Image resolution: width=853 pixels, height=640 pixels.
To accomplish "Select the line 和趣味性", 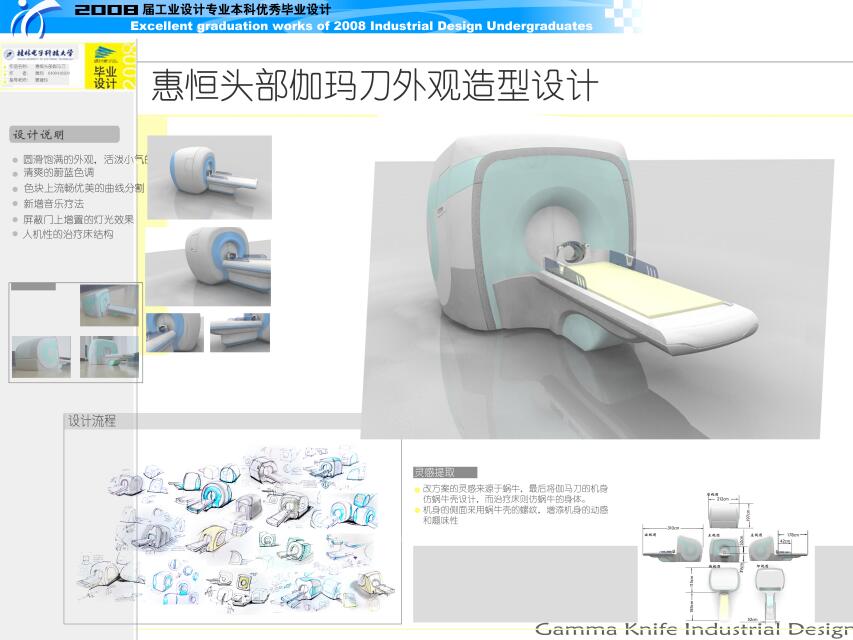I will click(x=441, y=520).
